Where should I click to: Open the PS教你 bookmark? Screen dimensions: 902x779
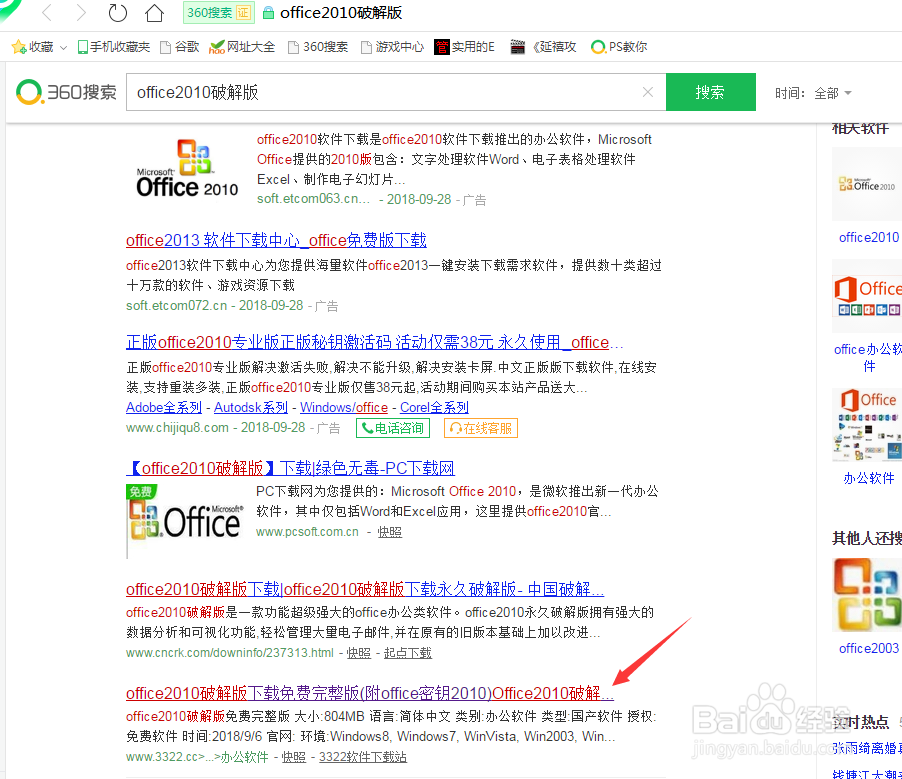click(619, 47)
